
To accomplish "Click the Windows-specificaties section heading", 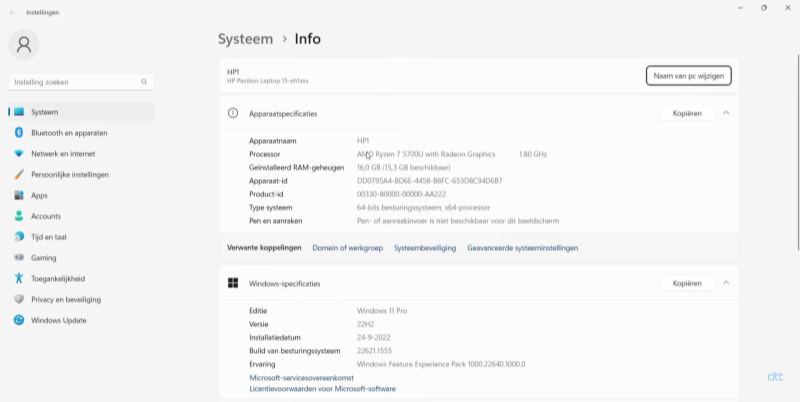I will (x=285, y=284).
